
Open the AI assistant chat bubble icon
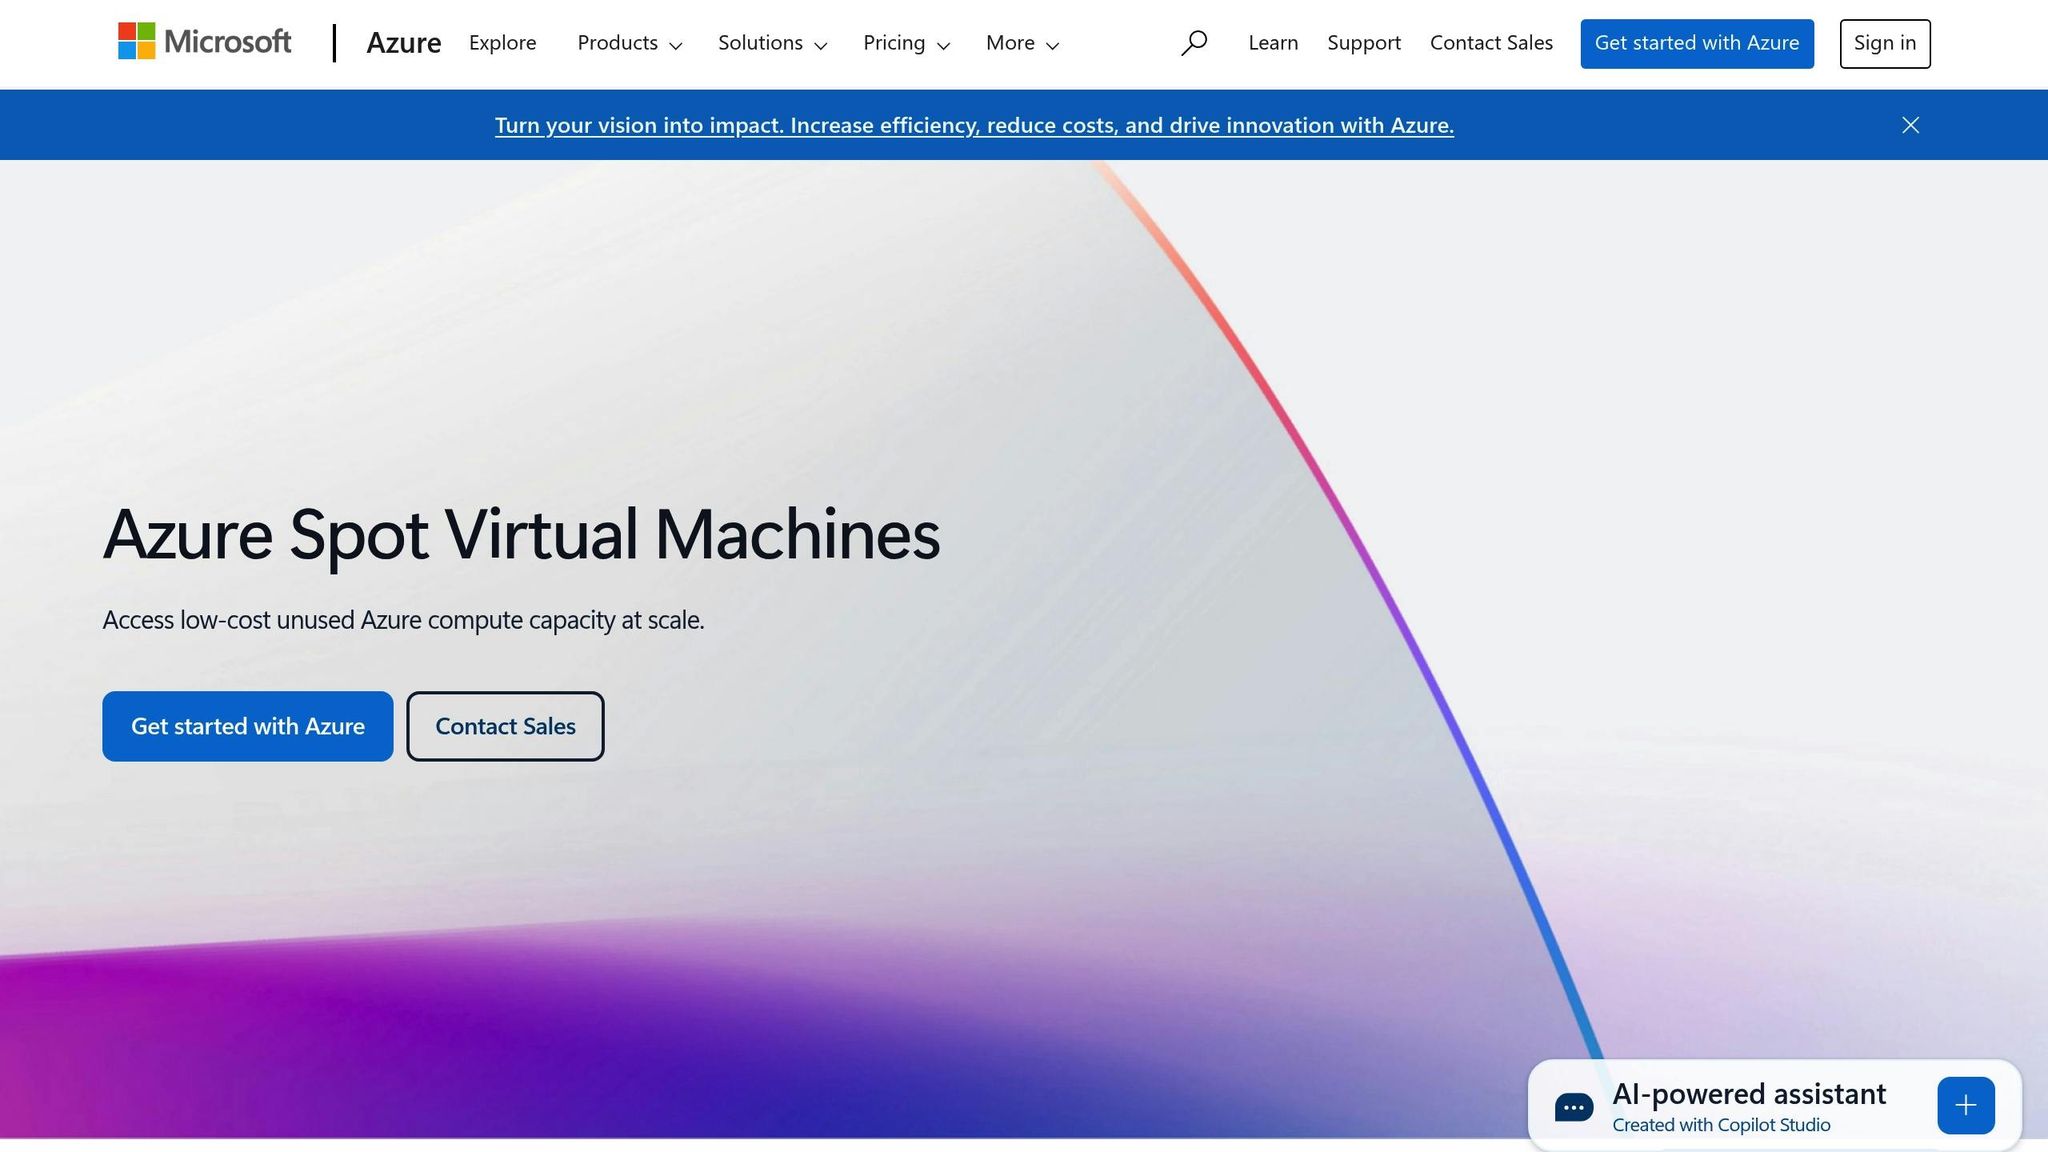tap(1573, 1107)
